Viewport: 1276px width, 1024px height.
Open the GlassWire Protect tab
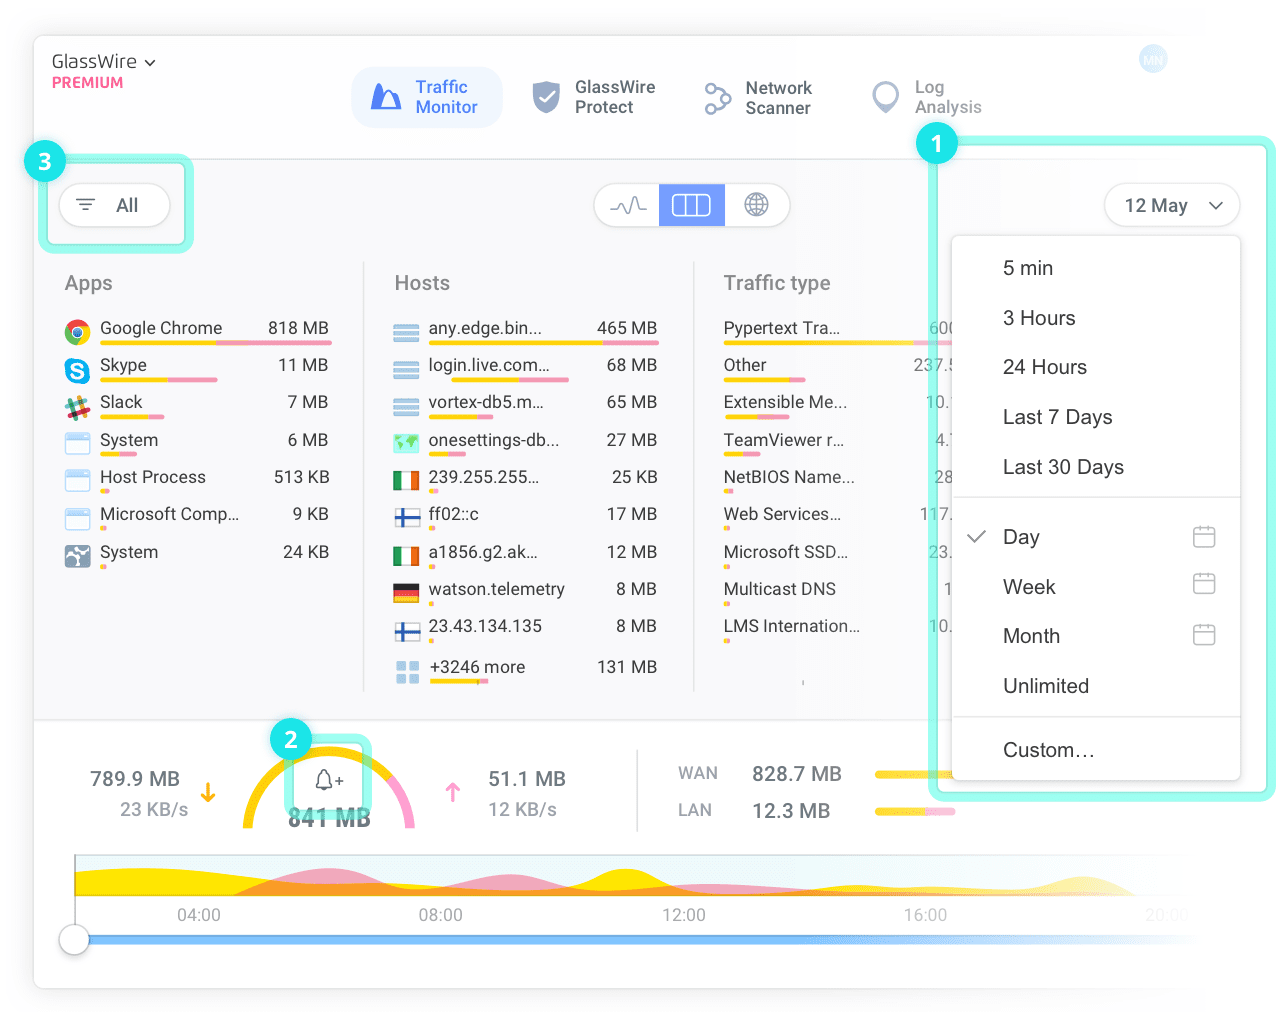pos(594,98)
